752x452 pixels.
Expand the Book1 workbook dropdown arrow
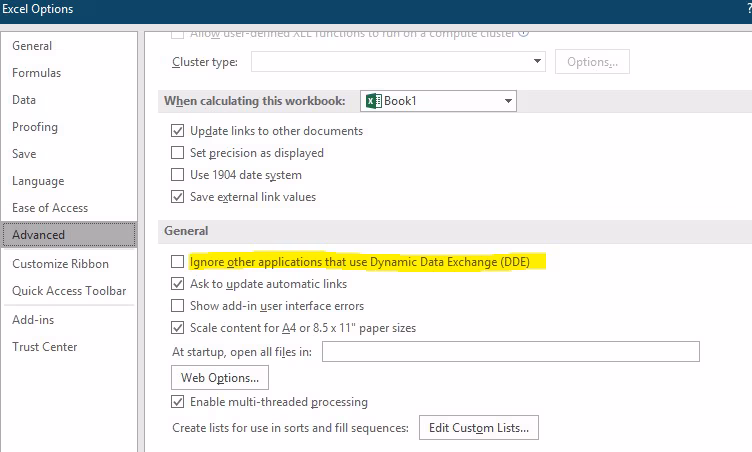(508, 101)
